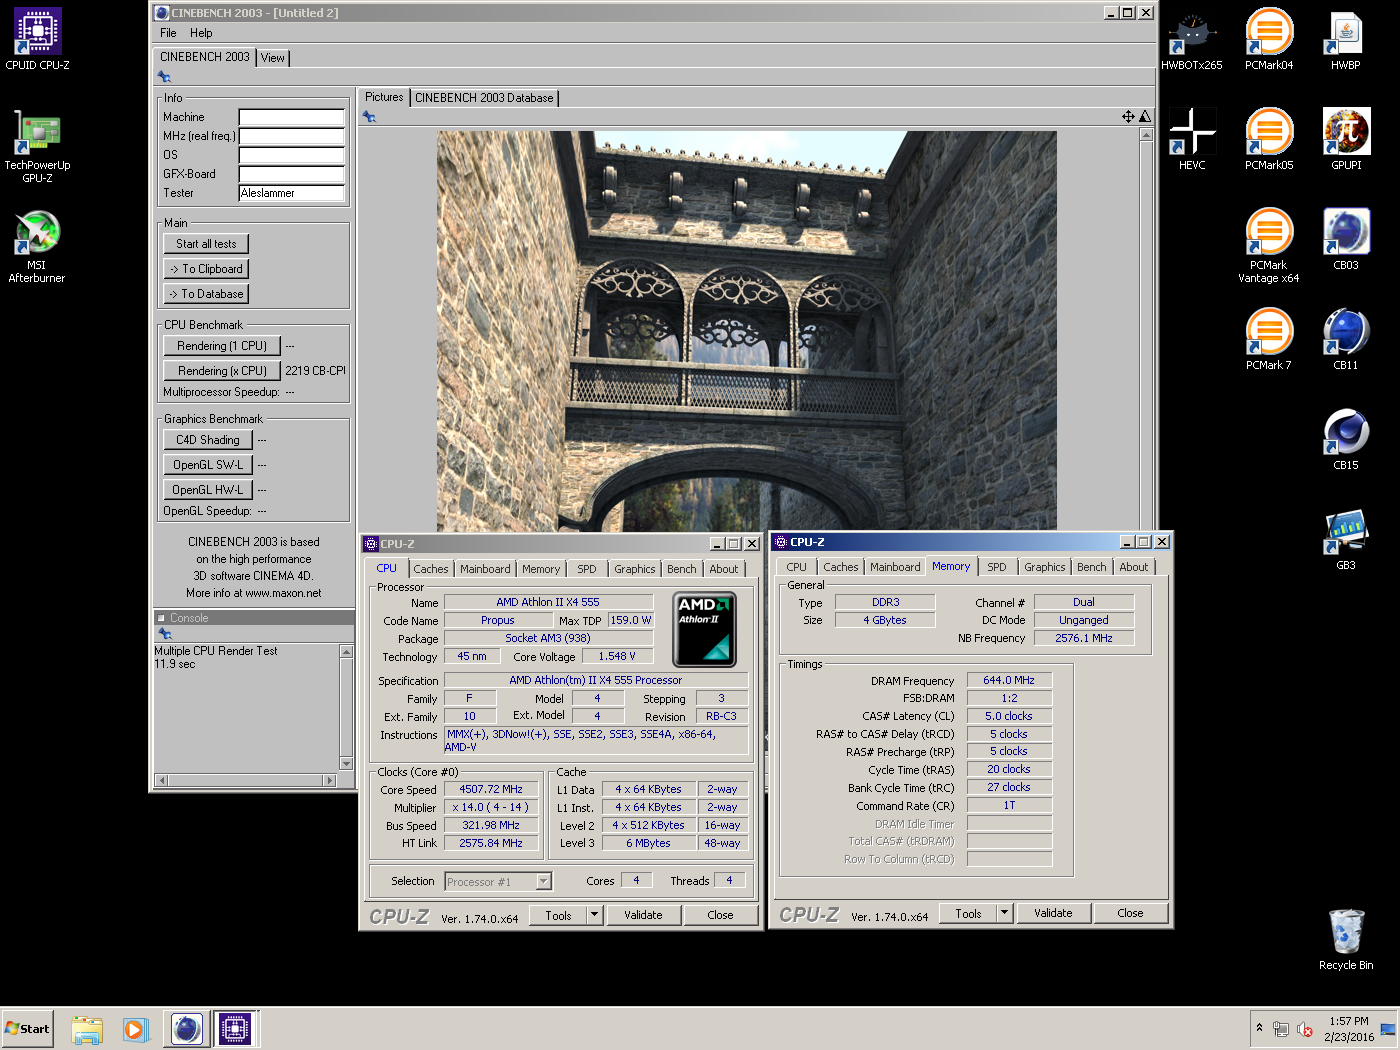This screenshot has width=1400, height=1050.
Task: Open CPUID CPU-Z desktop shortcut
Action: coord(37,40)
